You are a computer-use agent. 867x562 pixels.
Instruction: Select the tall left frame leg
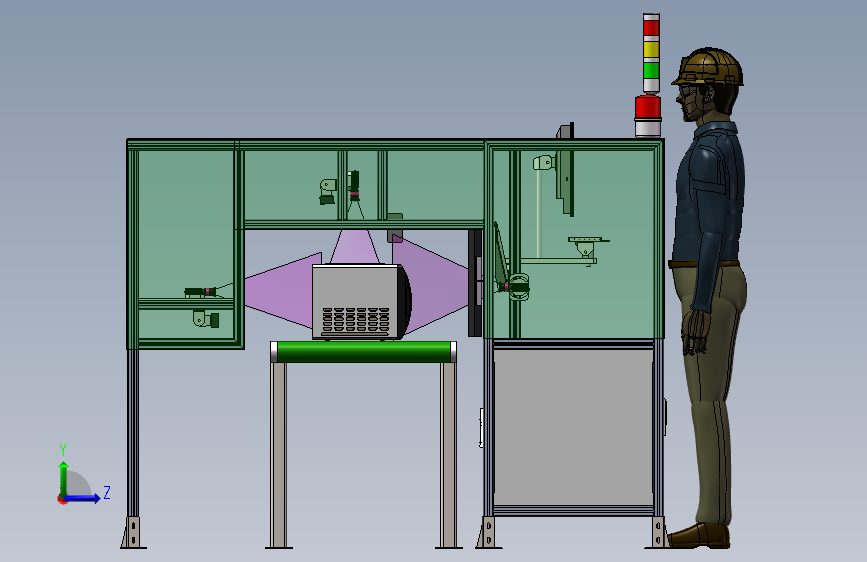tap(133, 433)
